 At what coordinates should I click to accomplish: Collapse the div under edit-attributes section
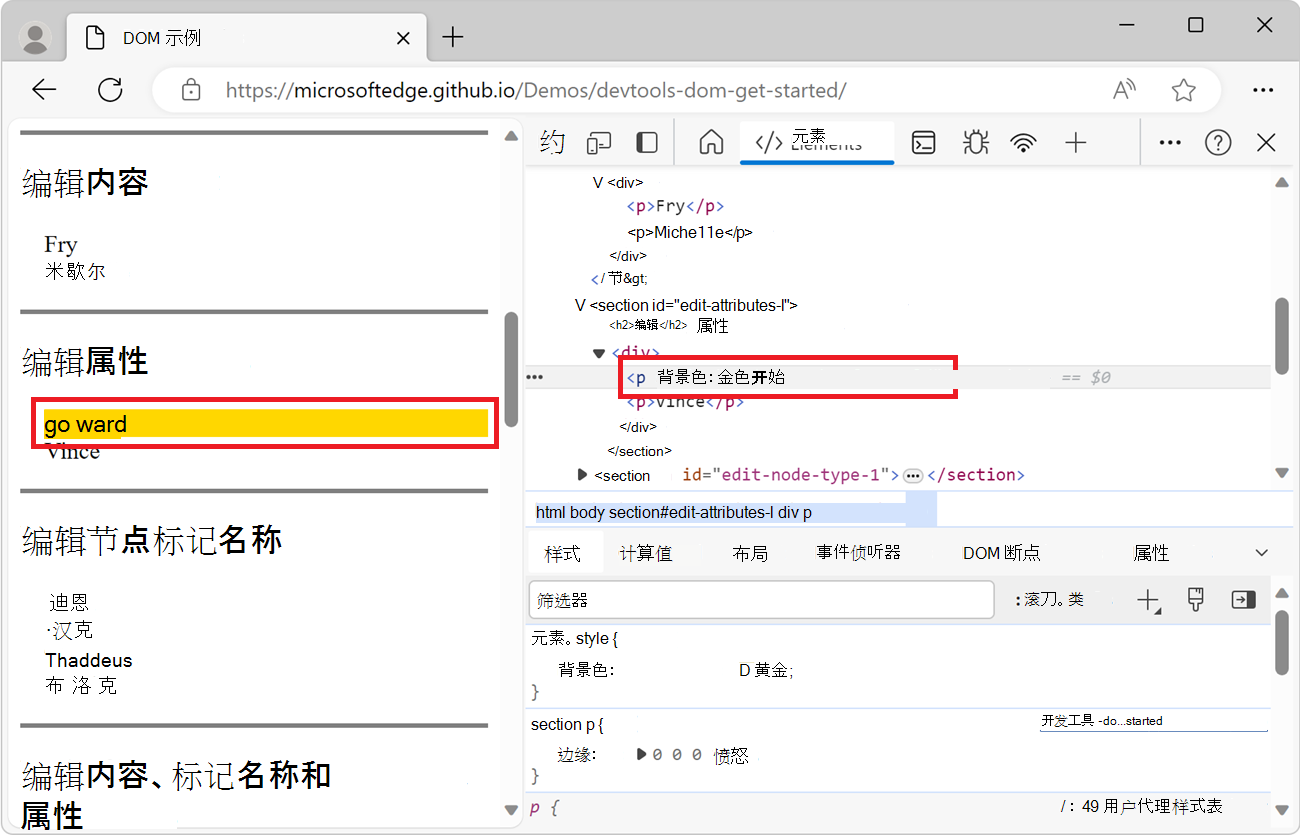(599, 352)
